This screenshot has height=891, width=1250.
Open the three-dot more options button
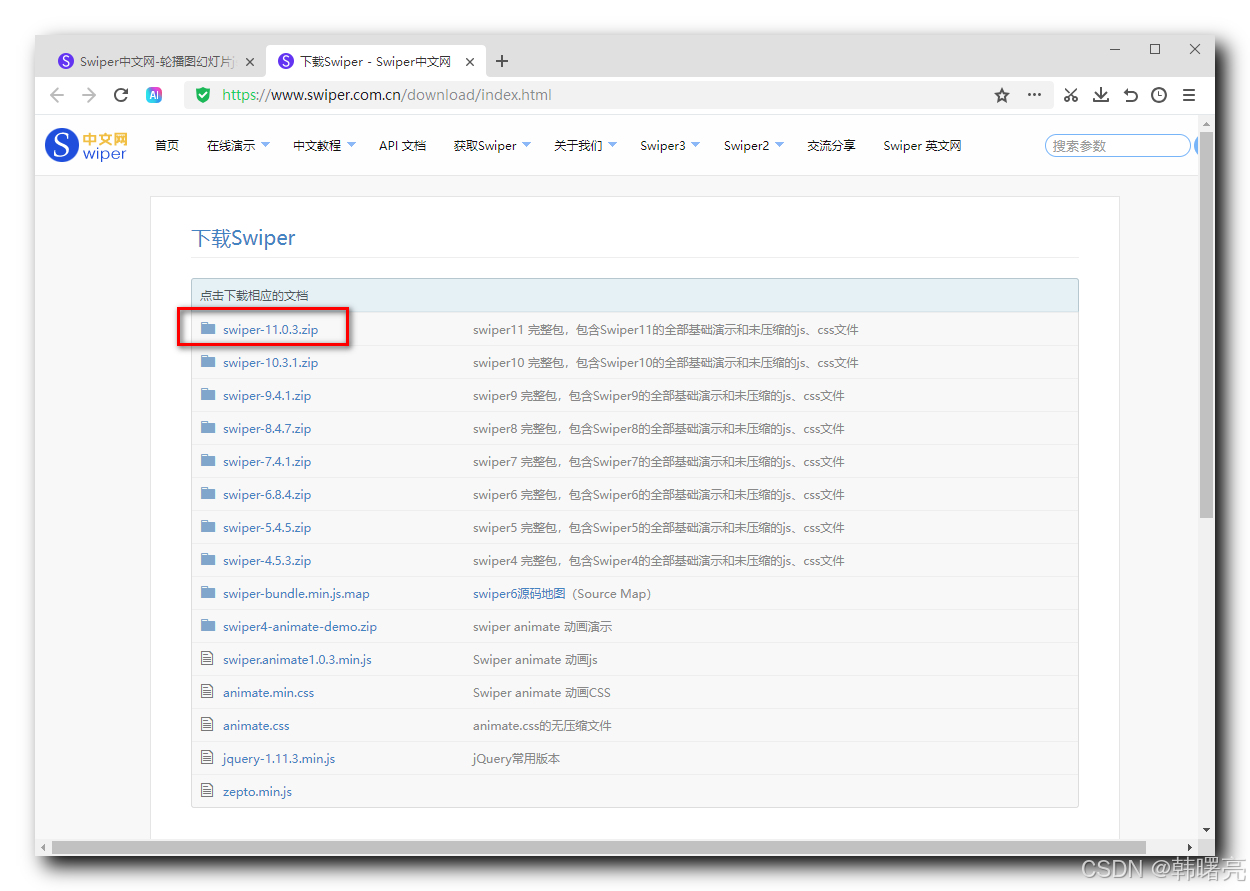click(x=1034, y=95)
